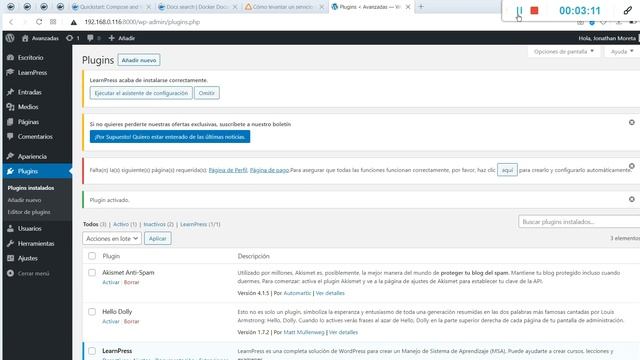Open Acciones en lote dropdown

(x=112, y=238)
